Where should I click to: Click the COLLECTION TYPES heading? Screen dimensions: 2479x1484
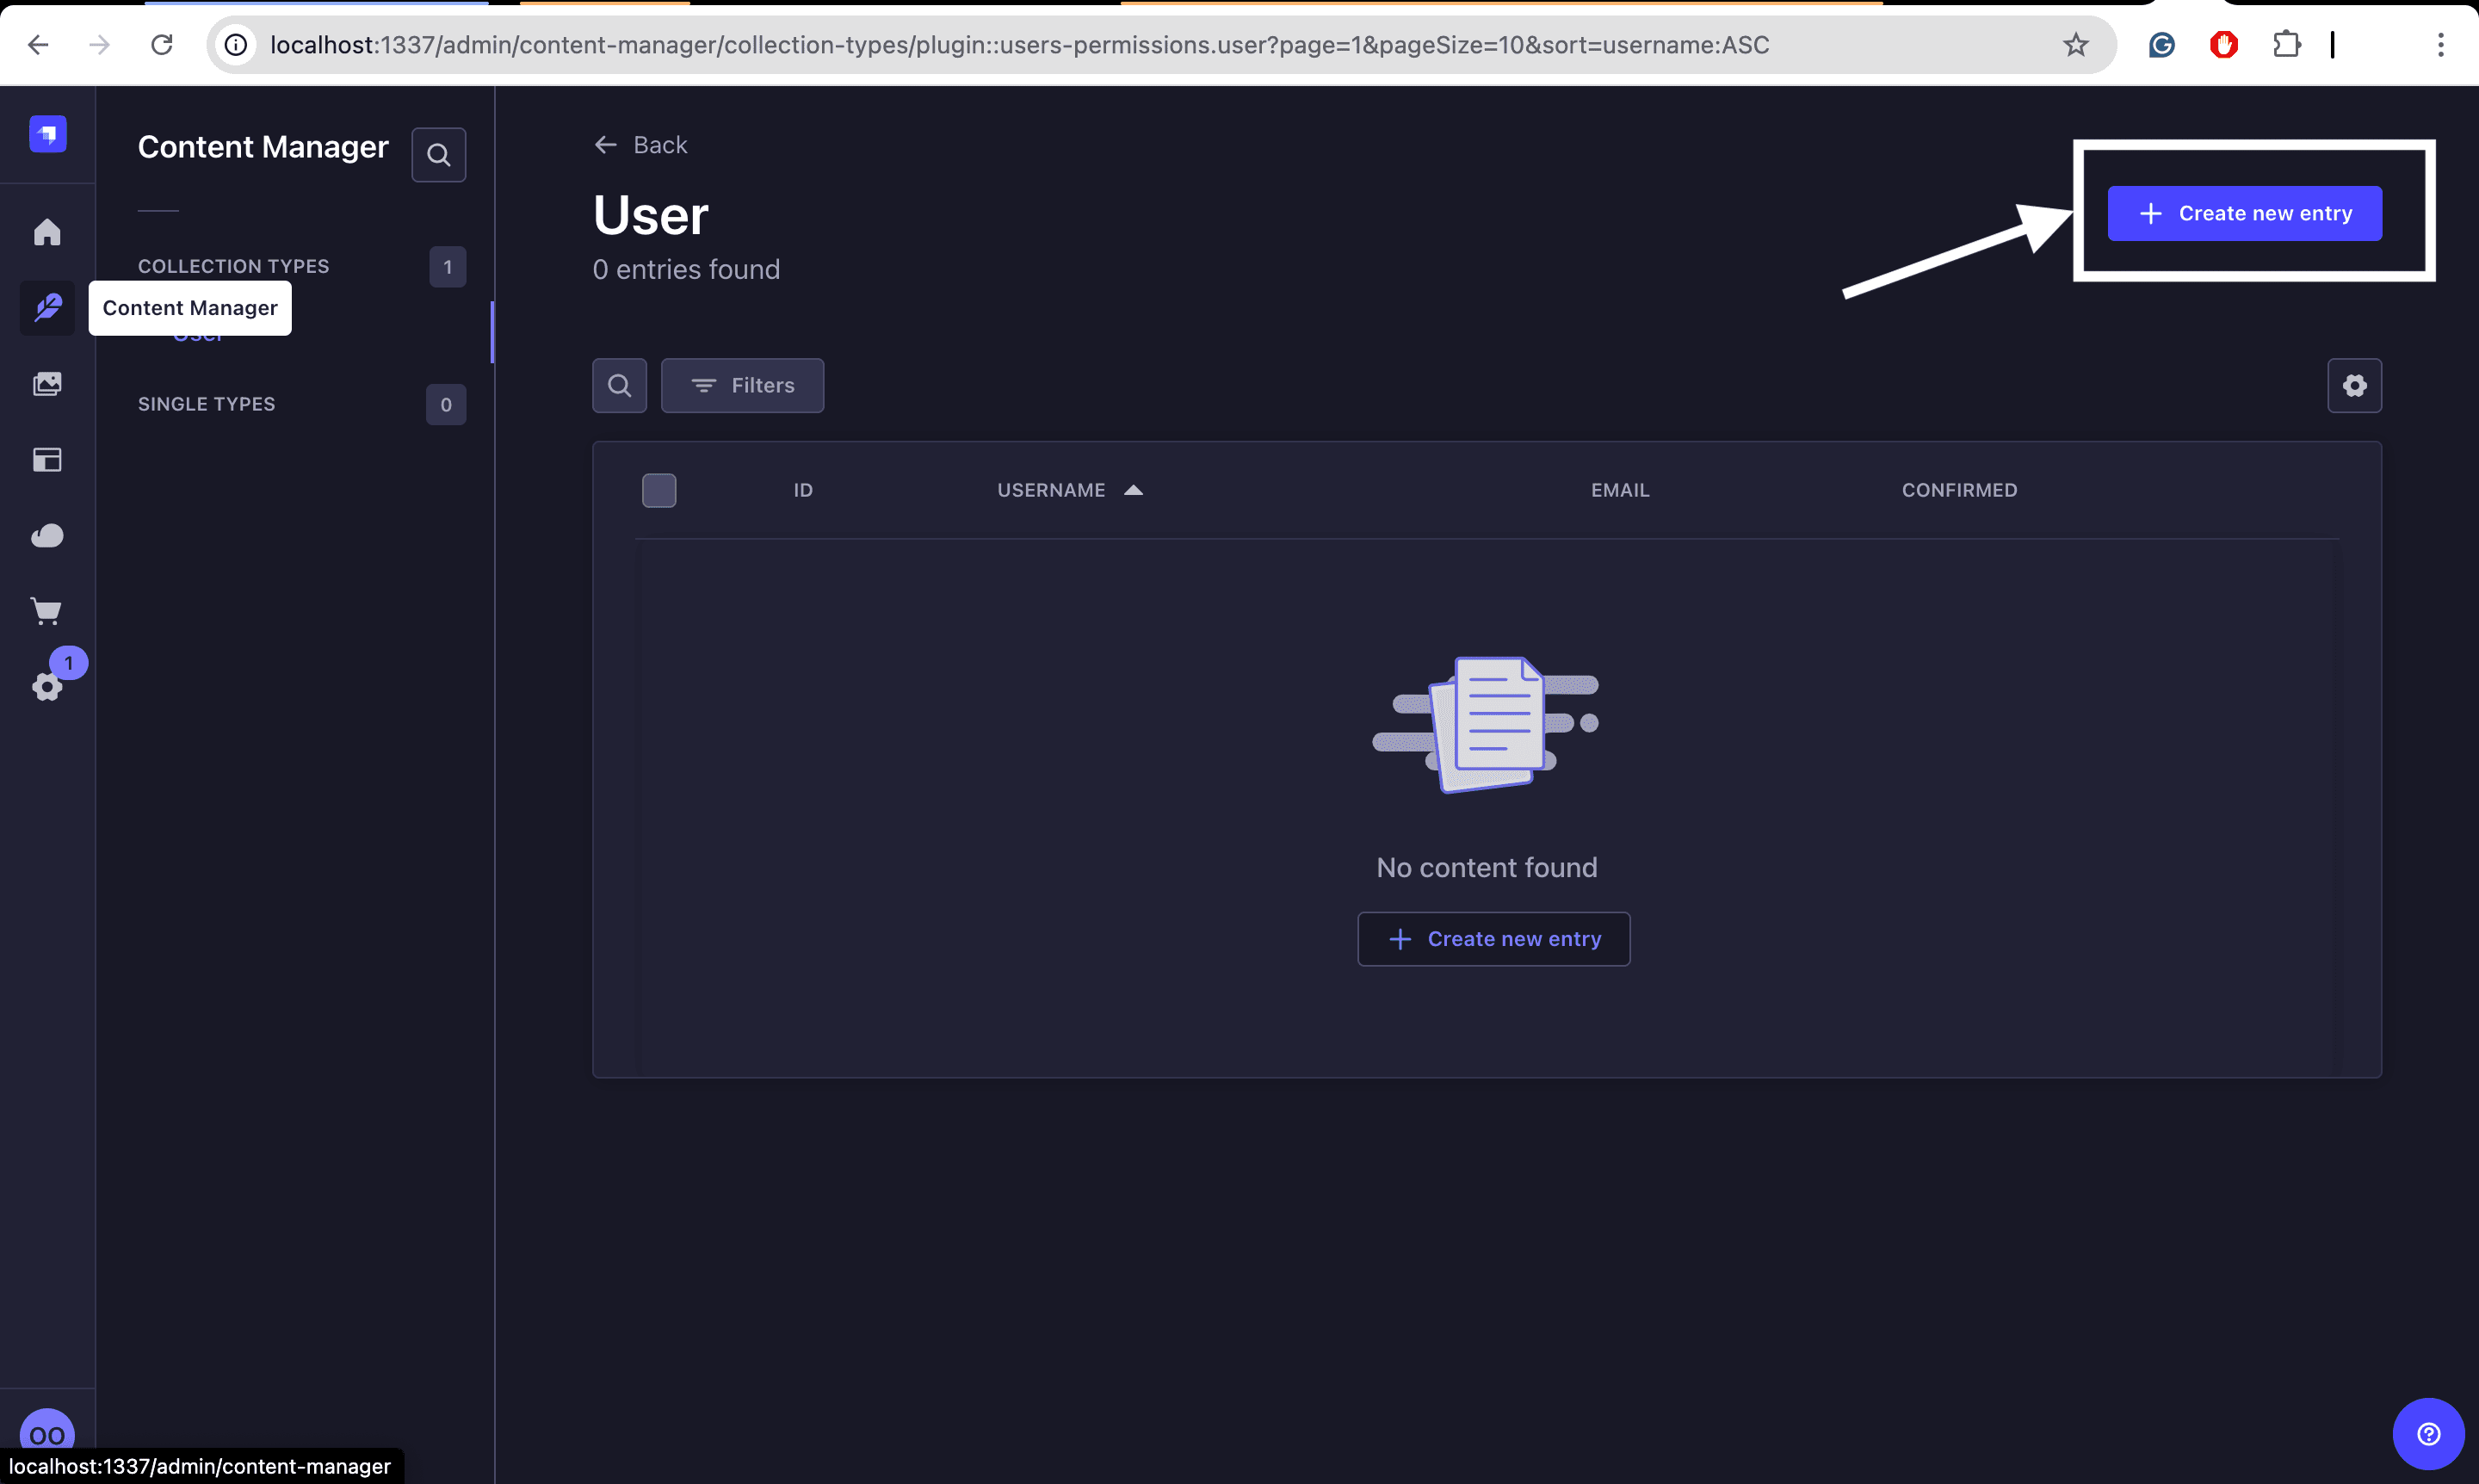(x=233, y=266)
